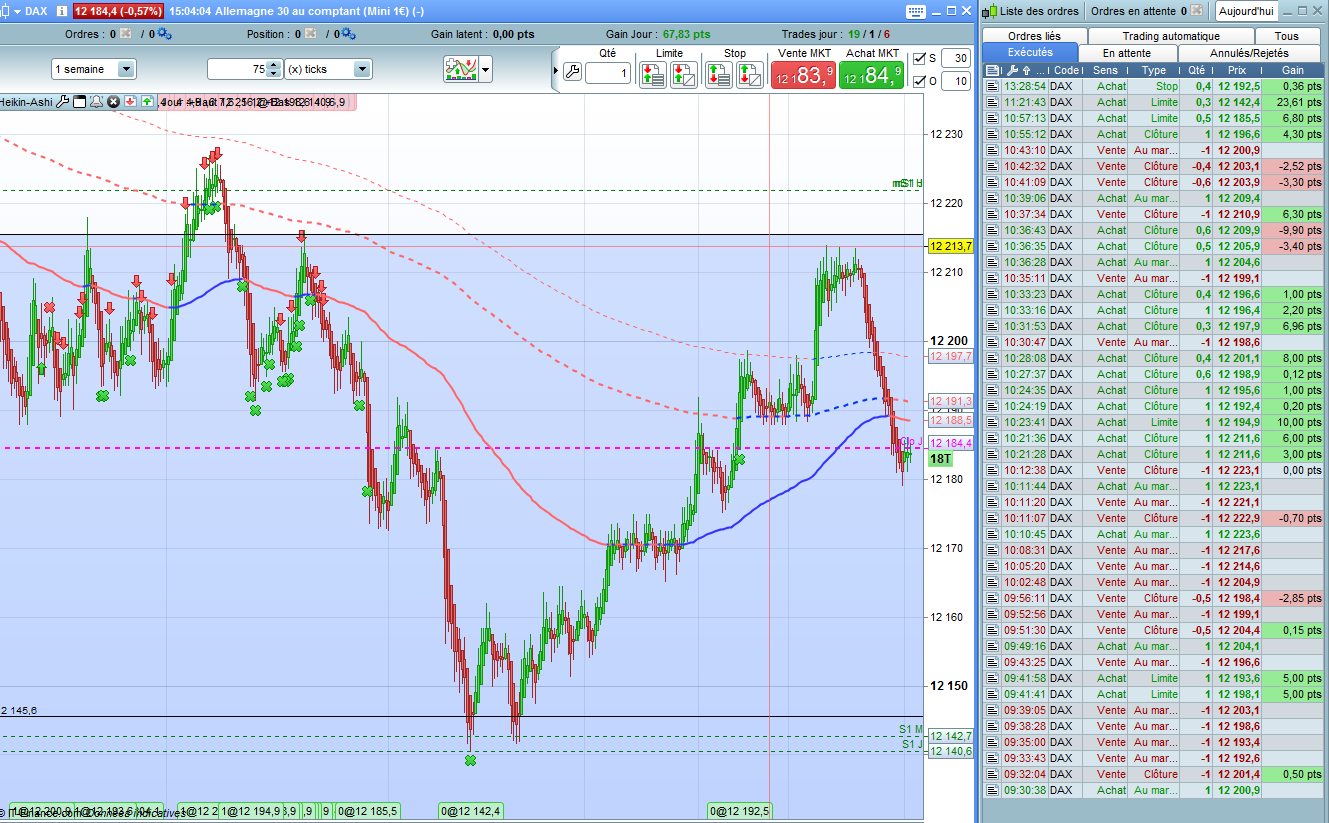Click the second Stop order icon
Viewport: 1329px width, 823px height.
750,74
